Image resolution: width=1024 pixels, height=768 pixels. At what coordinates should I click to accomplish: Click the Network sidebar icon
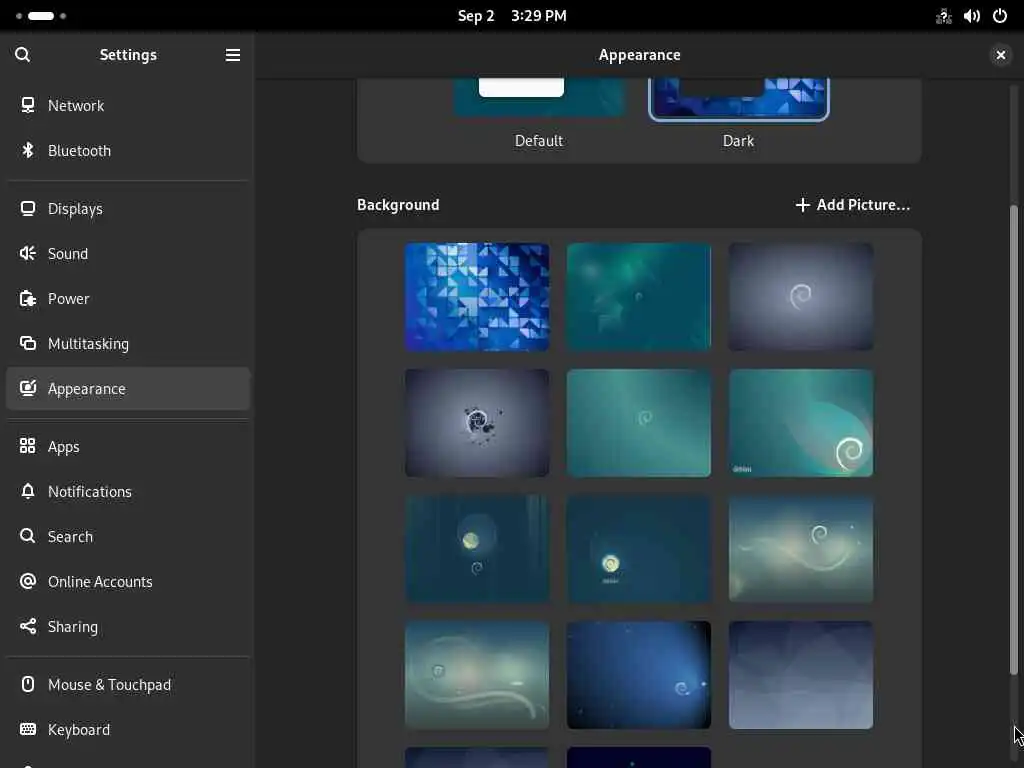(27, 105)
